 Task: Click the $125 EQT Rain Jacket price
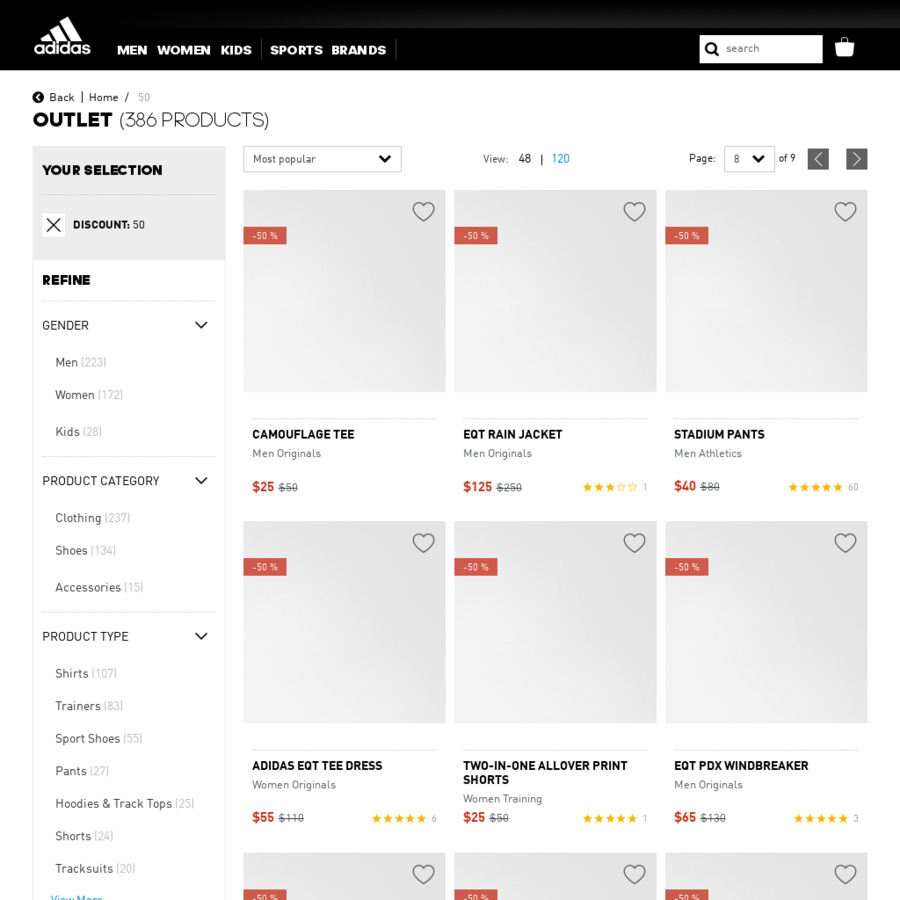(x=478, y=487)
